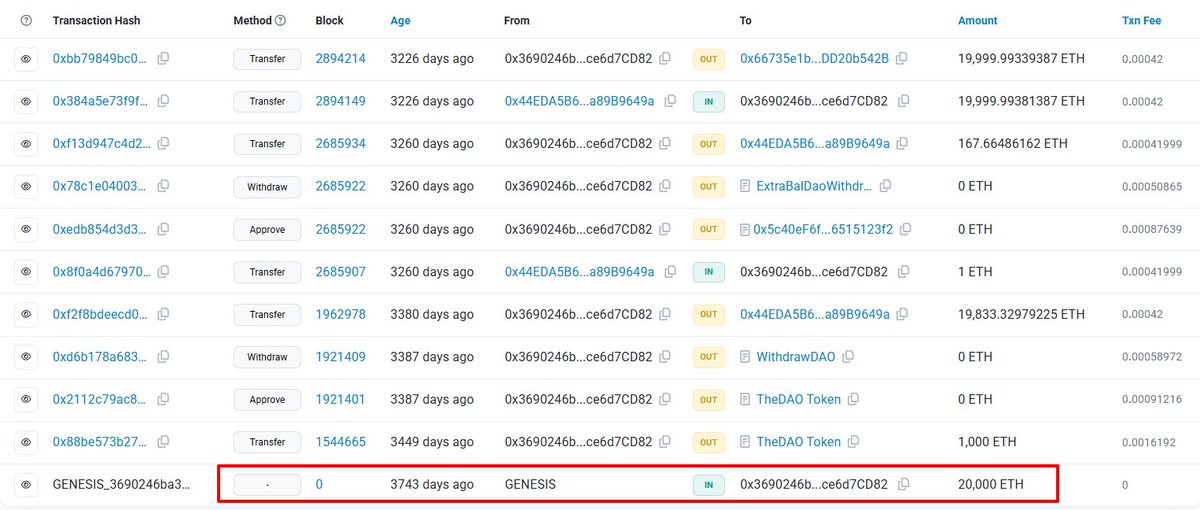Select the 167.66486162 ETH amount
Viewport: 1200px width, 510px height.
click(x=1012, y=144)
